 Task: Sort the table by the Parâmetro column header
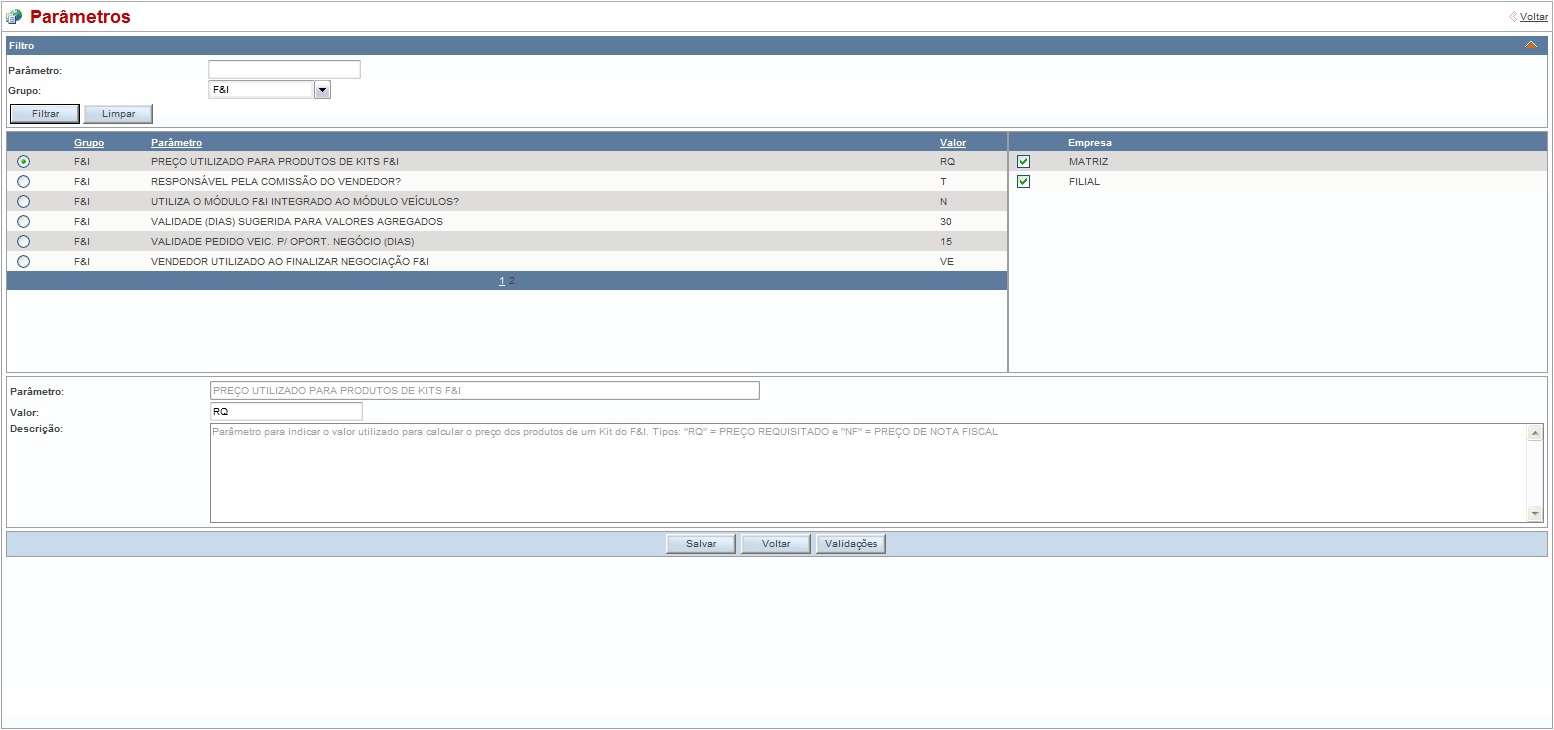tap(176, 143)
